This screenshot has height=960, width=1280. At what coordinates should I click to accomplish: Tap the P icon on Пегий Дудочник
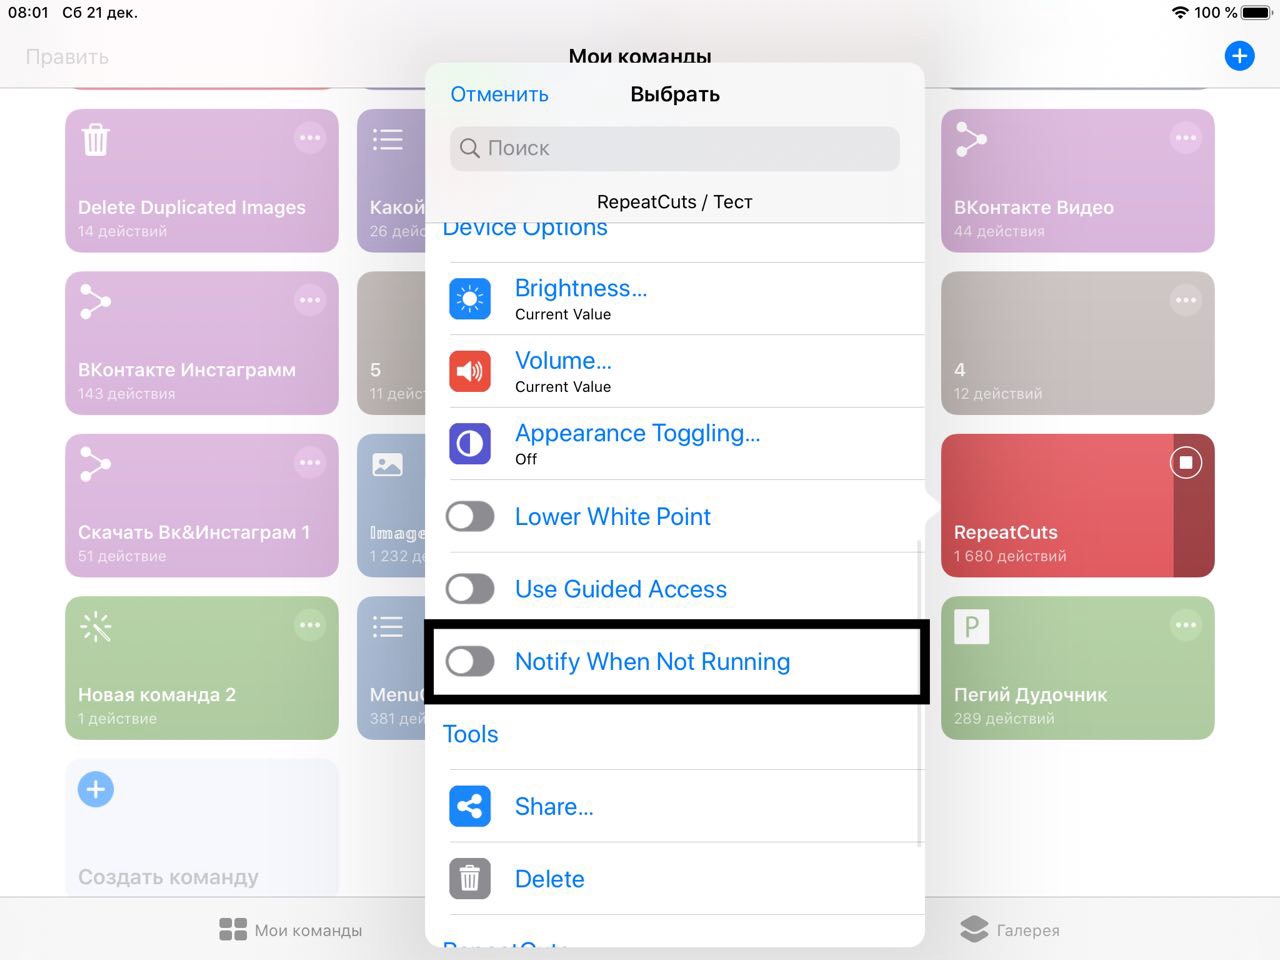click(x=971, y=627)
